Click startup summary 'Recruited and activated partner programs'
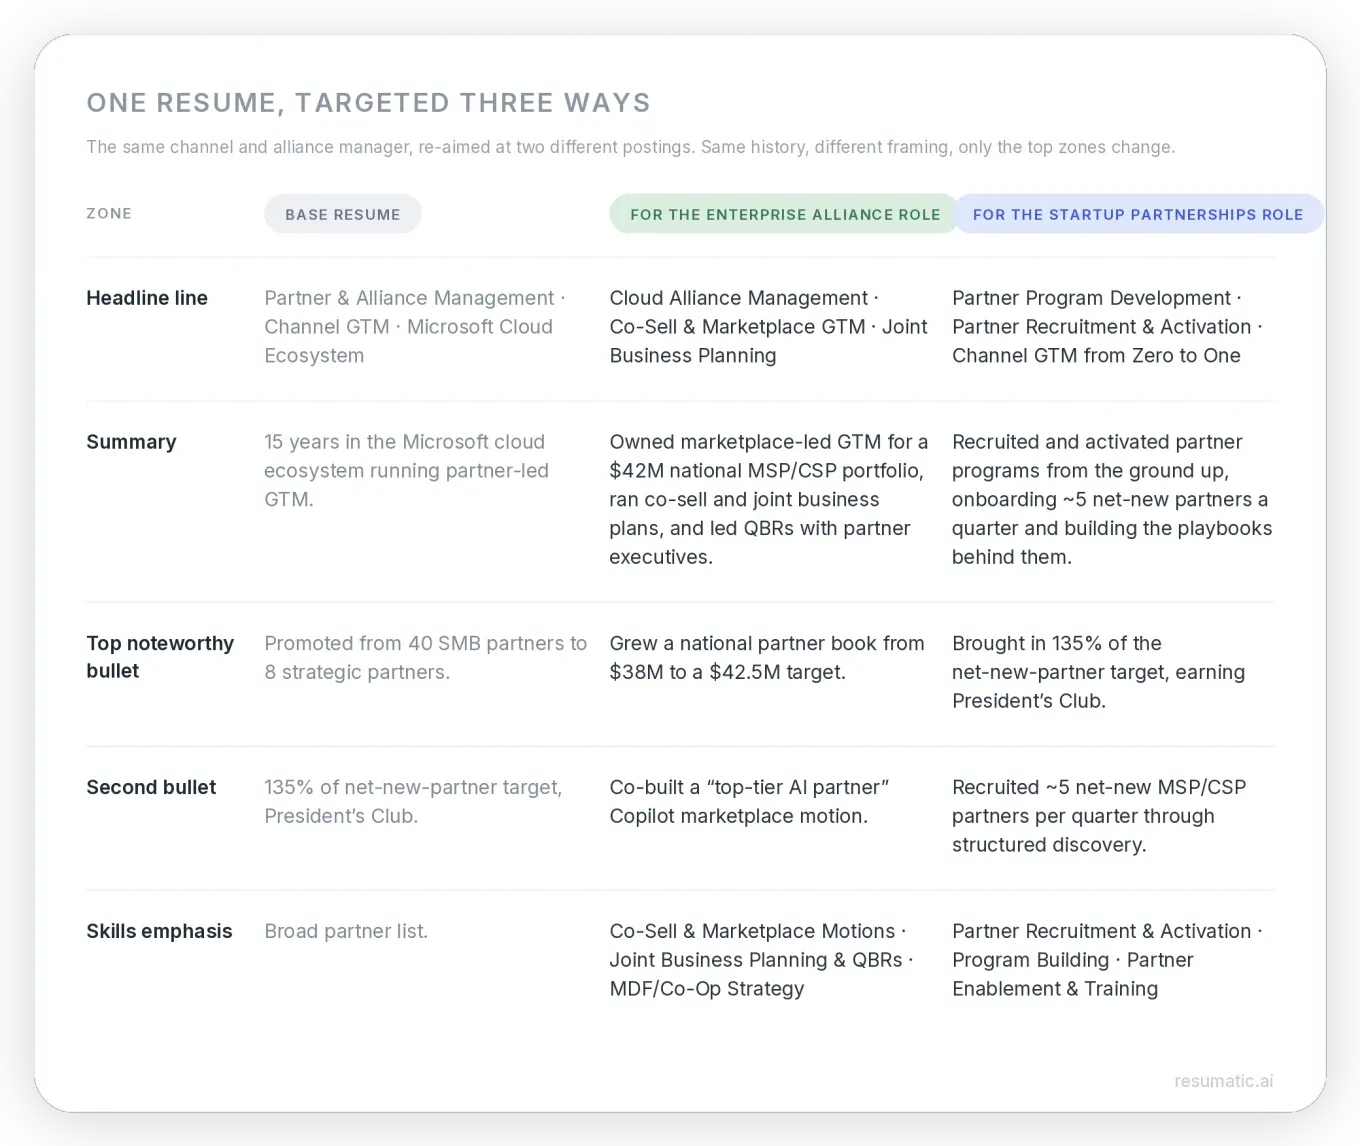 coord(1112,499)
